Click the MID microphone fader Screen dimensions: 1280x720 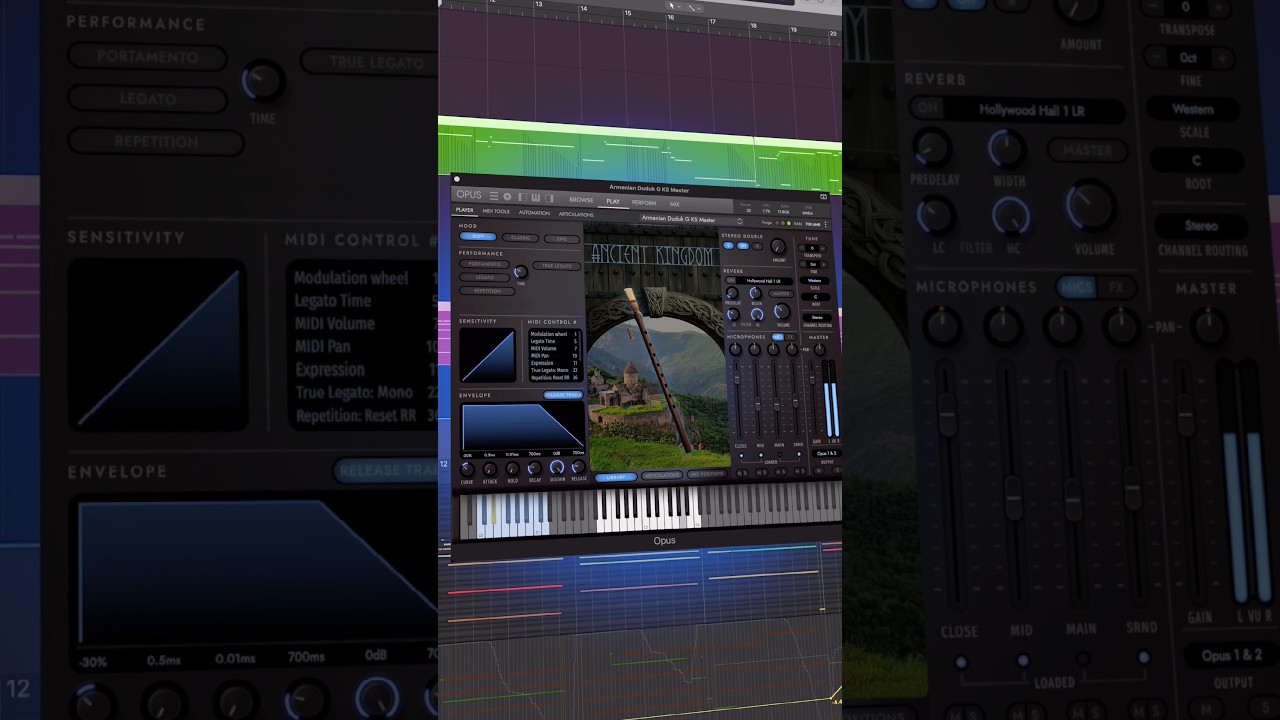pos(760,405)
